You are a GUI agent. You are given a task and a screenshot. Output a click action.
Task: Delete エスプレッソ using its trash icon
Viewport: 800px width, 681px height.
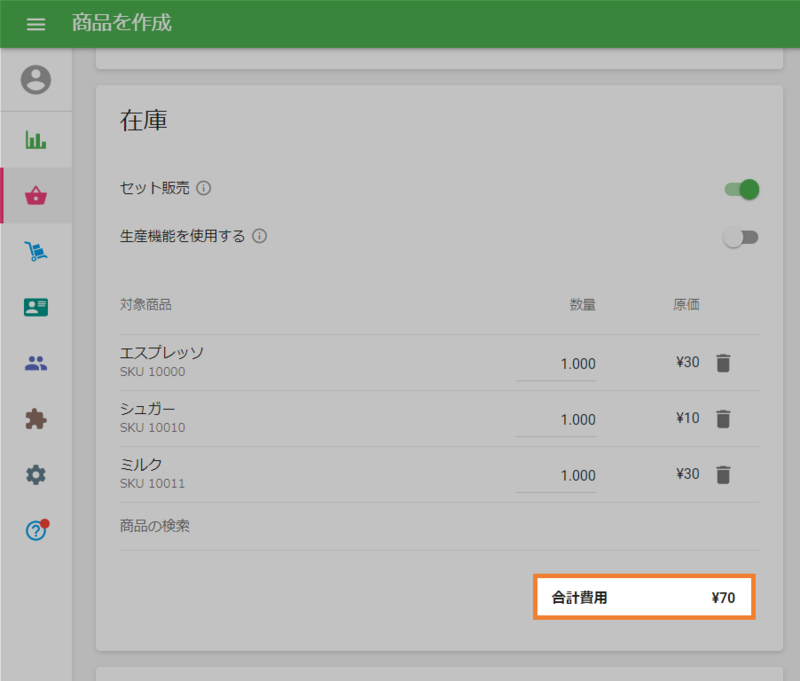[723, 363]
